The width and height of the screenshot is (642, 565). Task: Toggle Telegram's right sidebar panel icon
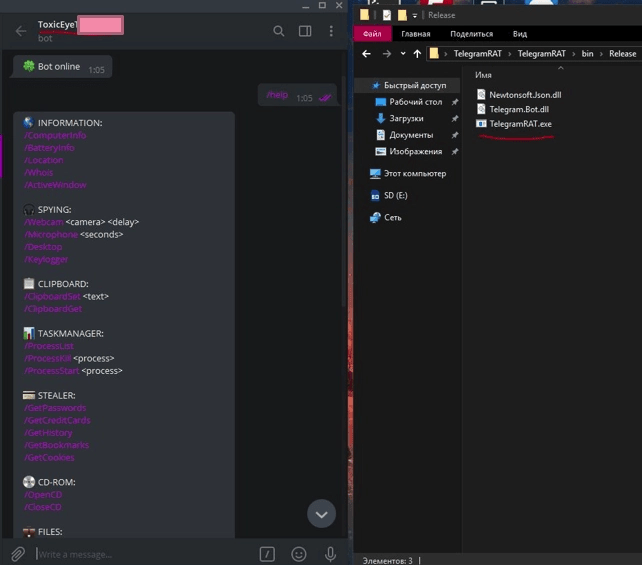[x=305, y=31]
